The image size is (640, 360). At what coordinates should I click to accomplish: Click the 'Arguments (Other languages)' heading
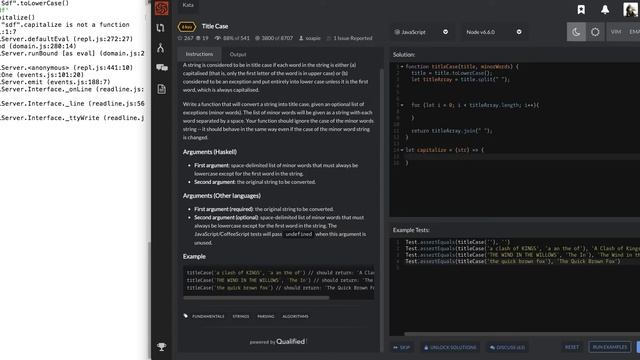coord(222,196)
